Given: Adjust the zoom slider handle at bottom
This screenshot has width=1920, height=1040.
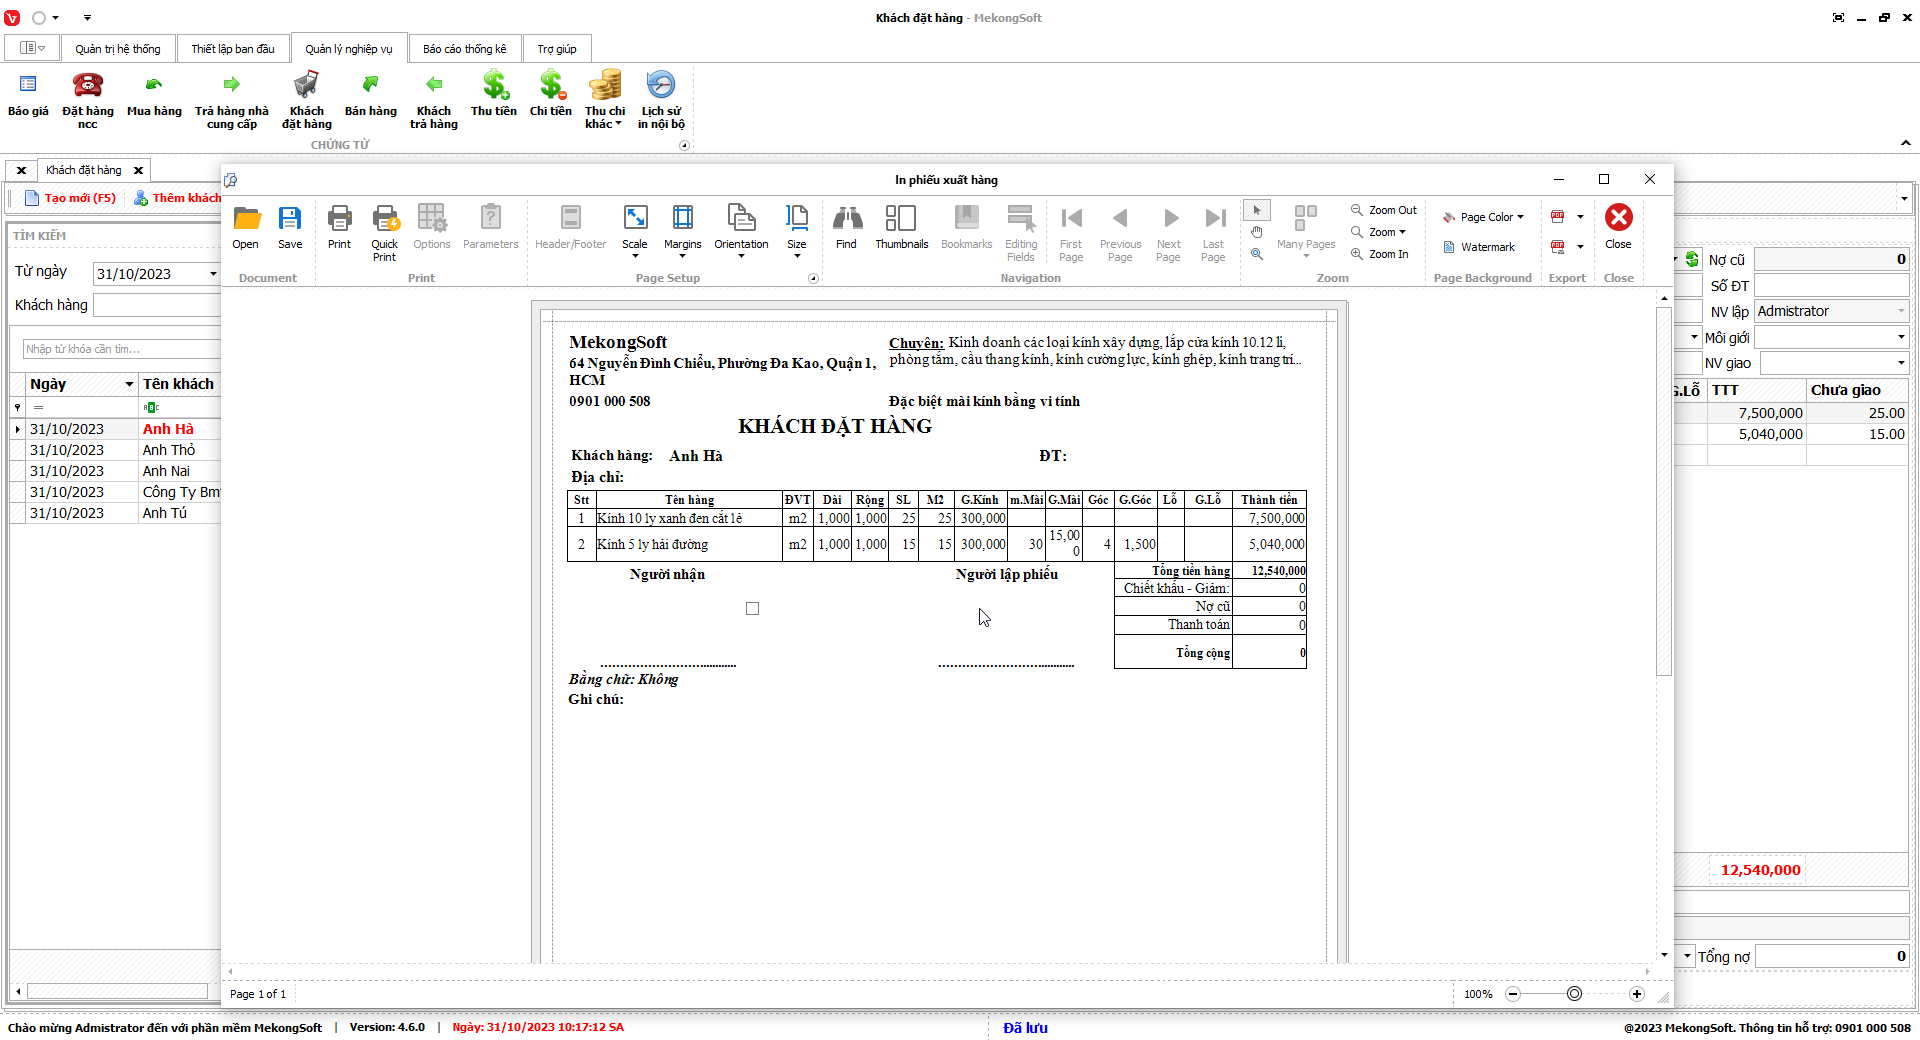Looking at the screenshot, I should (1574, 994).
